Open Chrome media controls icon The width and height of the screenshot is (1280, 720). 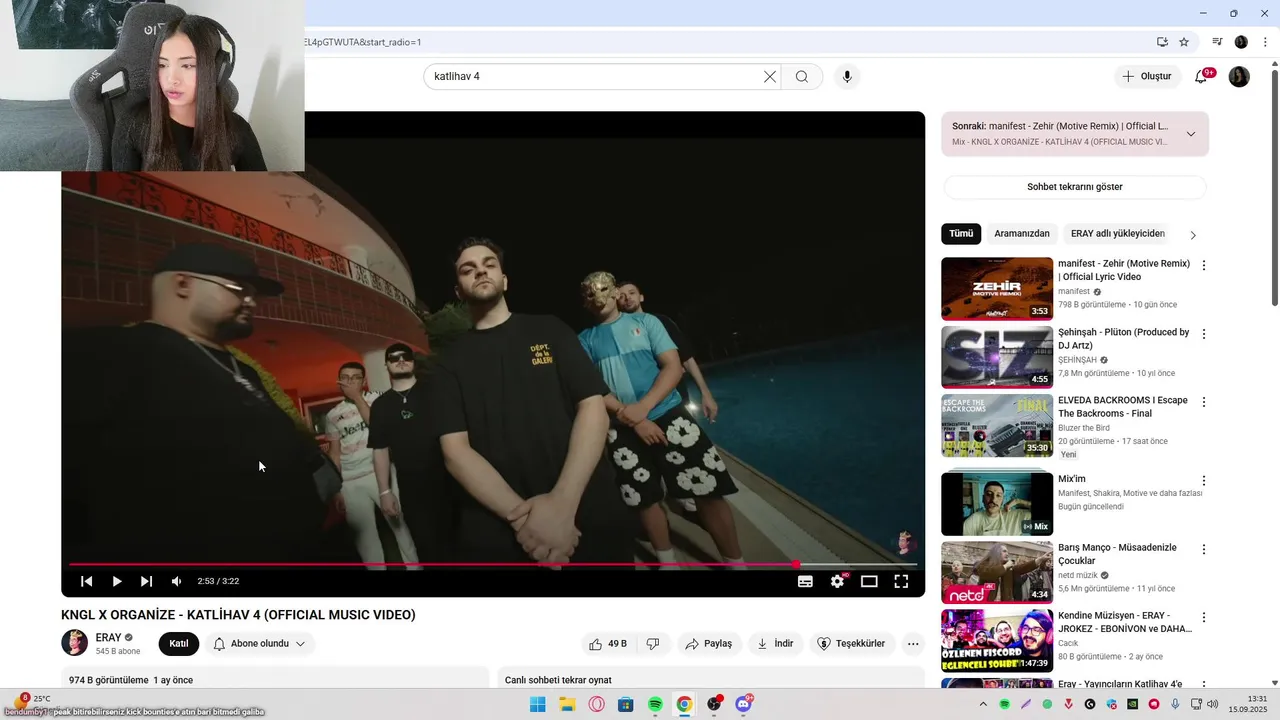tap(1217, 42)
